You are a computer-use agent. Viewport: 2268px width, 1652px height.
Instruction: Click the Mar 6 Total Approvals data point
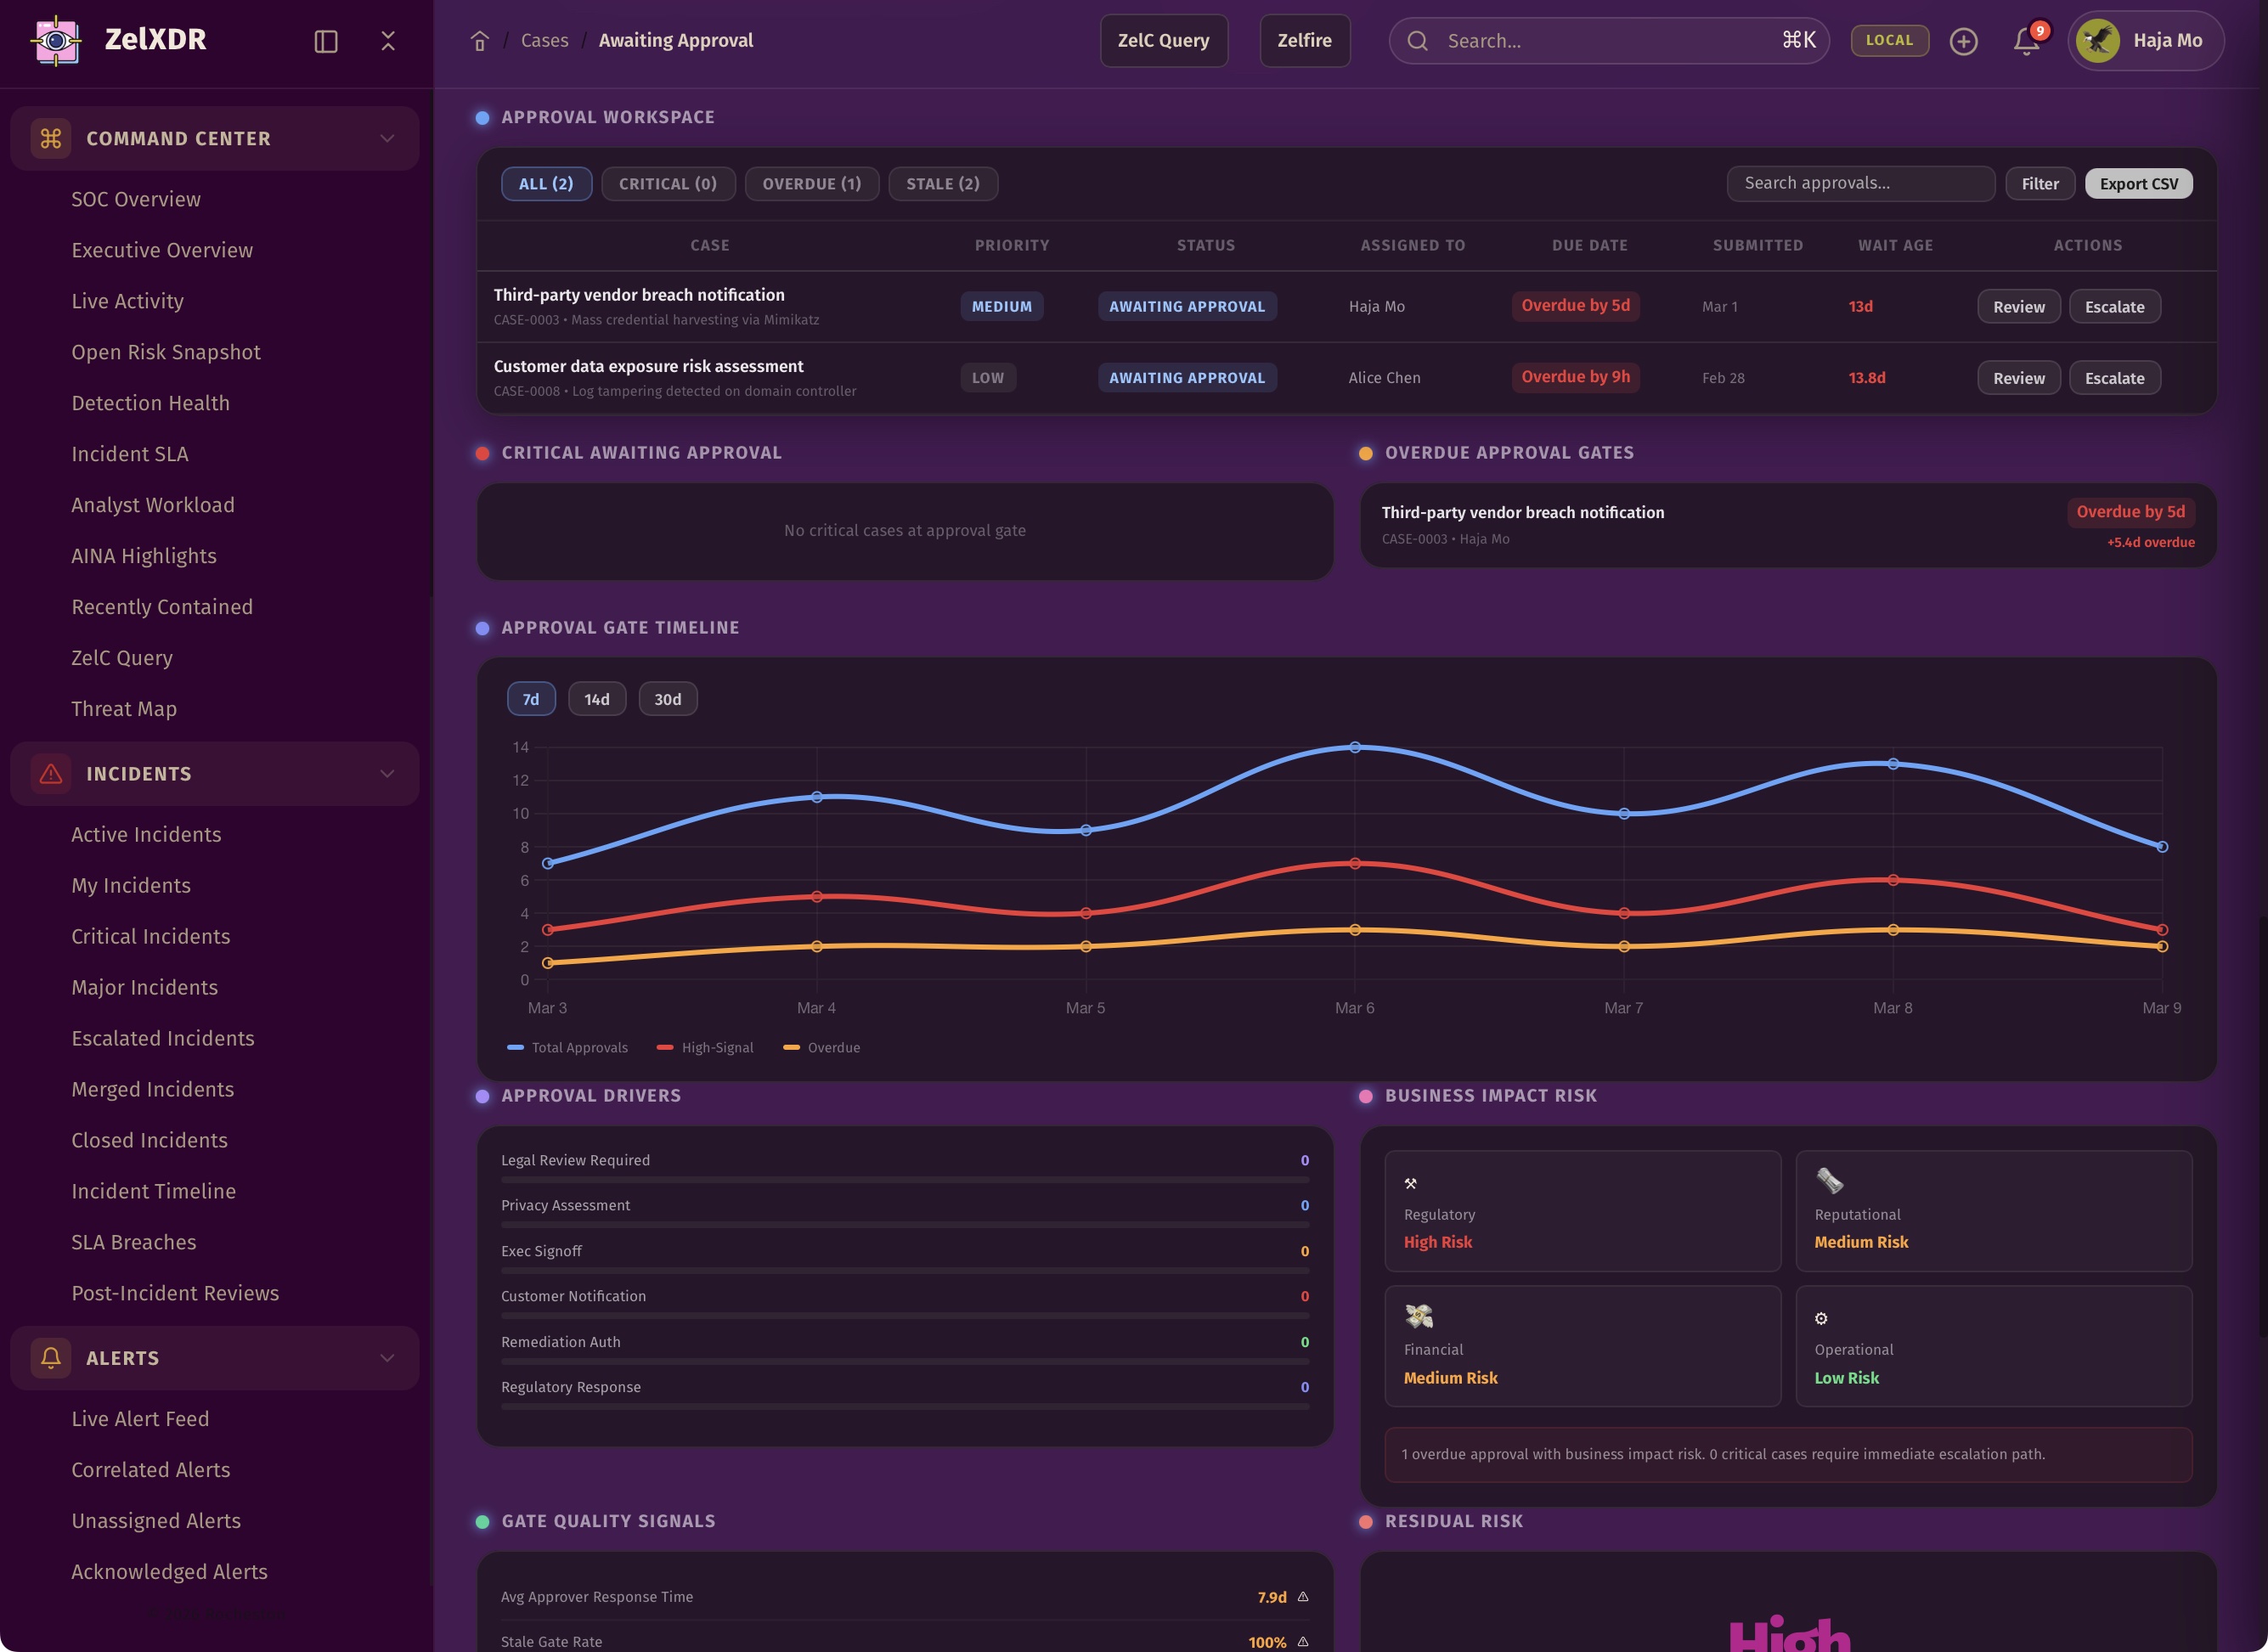(x=1354, y=747)
